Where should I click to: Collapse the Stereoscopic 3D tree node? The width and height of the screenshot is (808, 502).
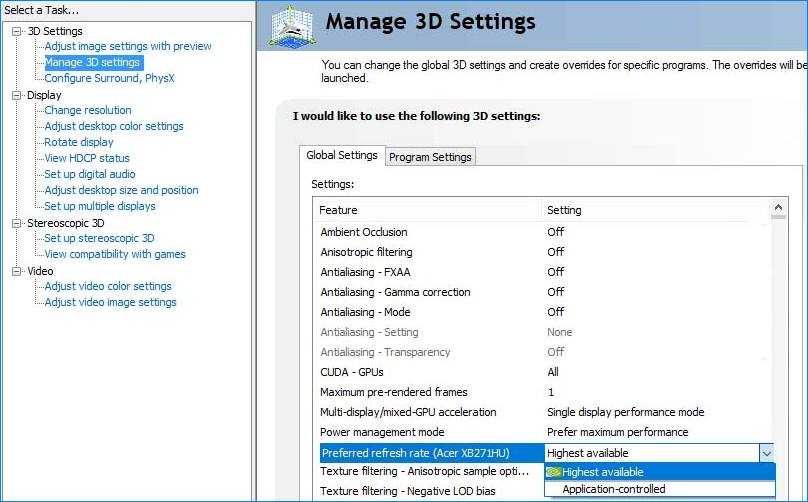tap(17, 223)
